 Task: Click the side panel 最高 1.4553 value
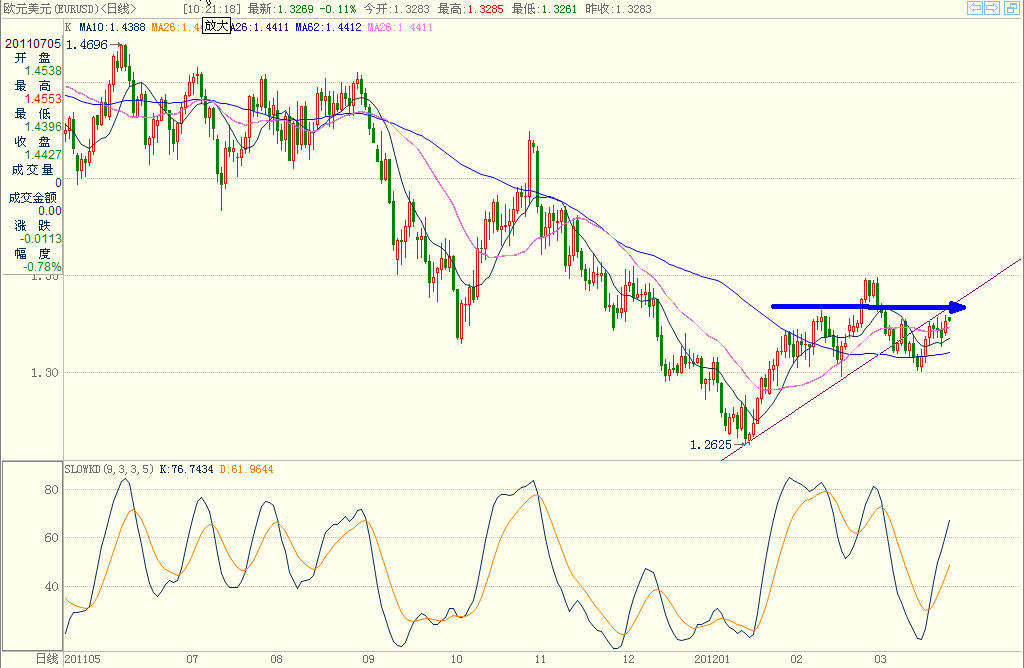coord(43,99)
